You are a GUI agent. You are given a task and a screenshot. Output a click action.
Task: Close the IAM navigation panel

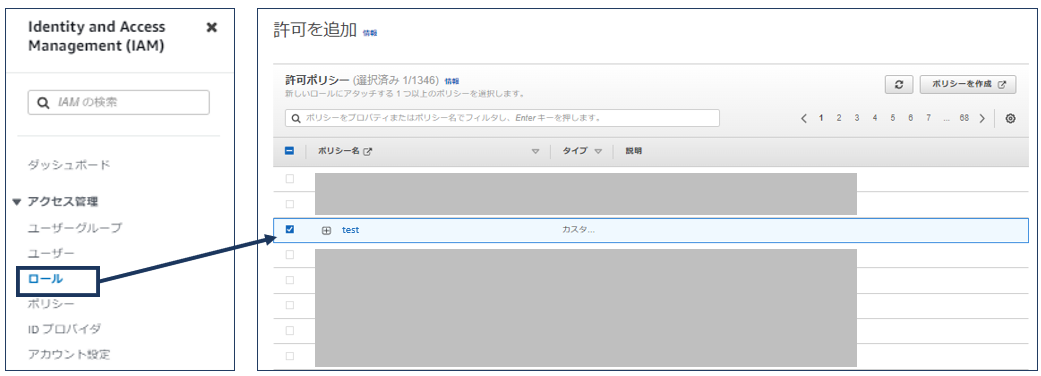click(212, 27)
